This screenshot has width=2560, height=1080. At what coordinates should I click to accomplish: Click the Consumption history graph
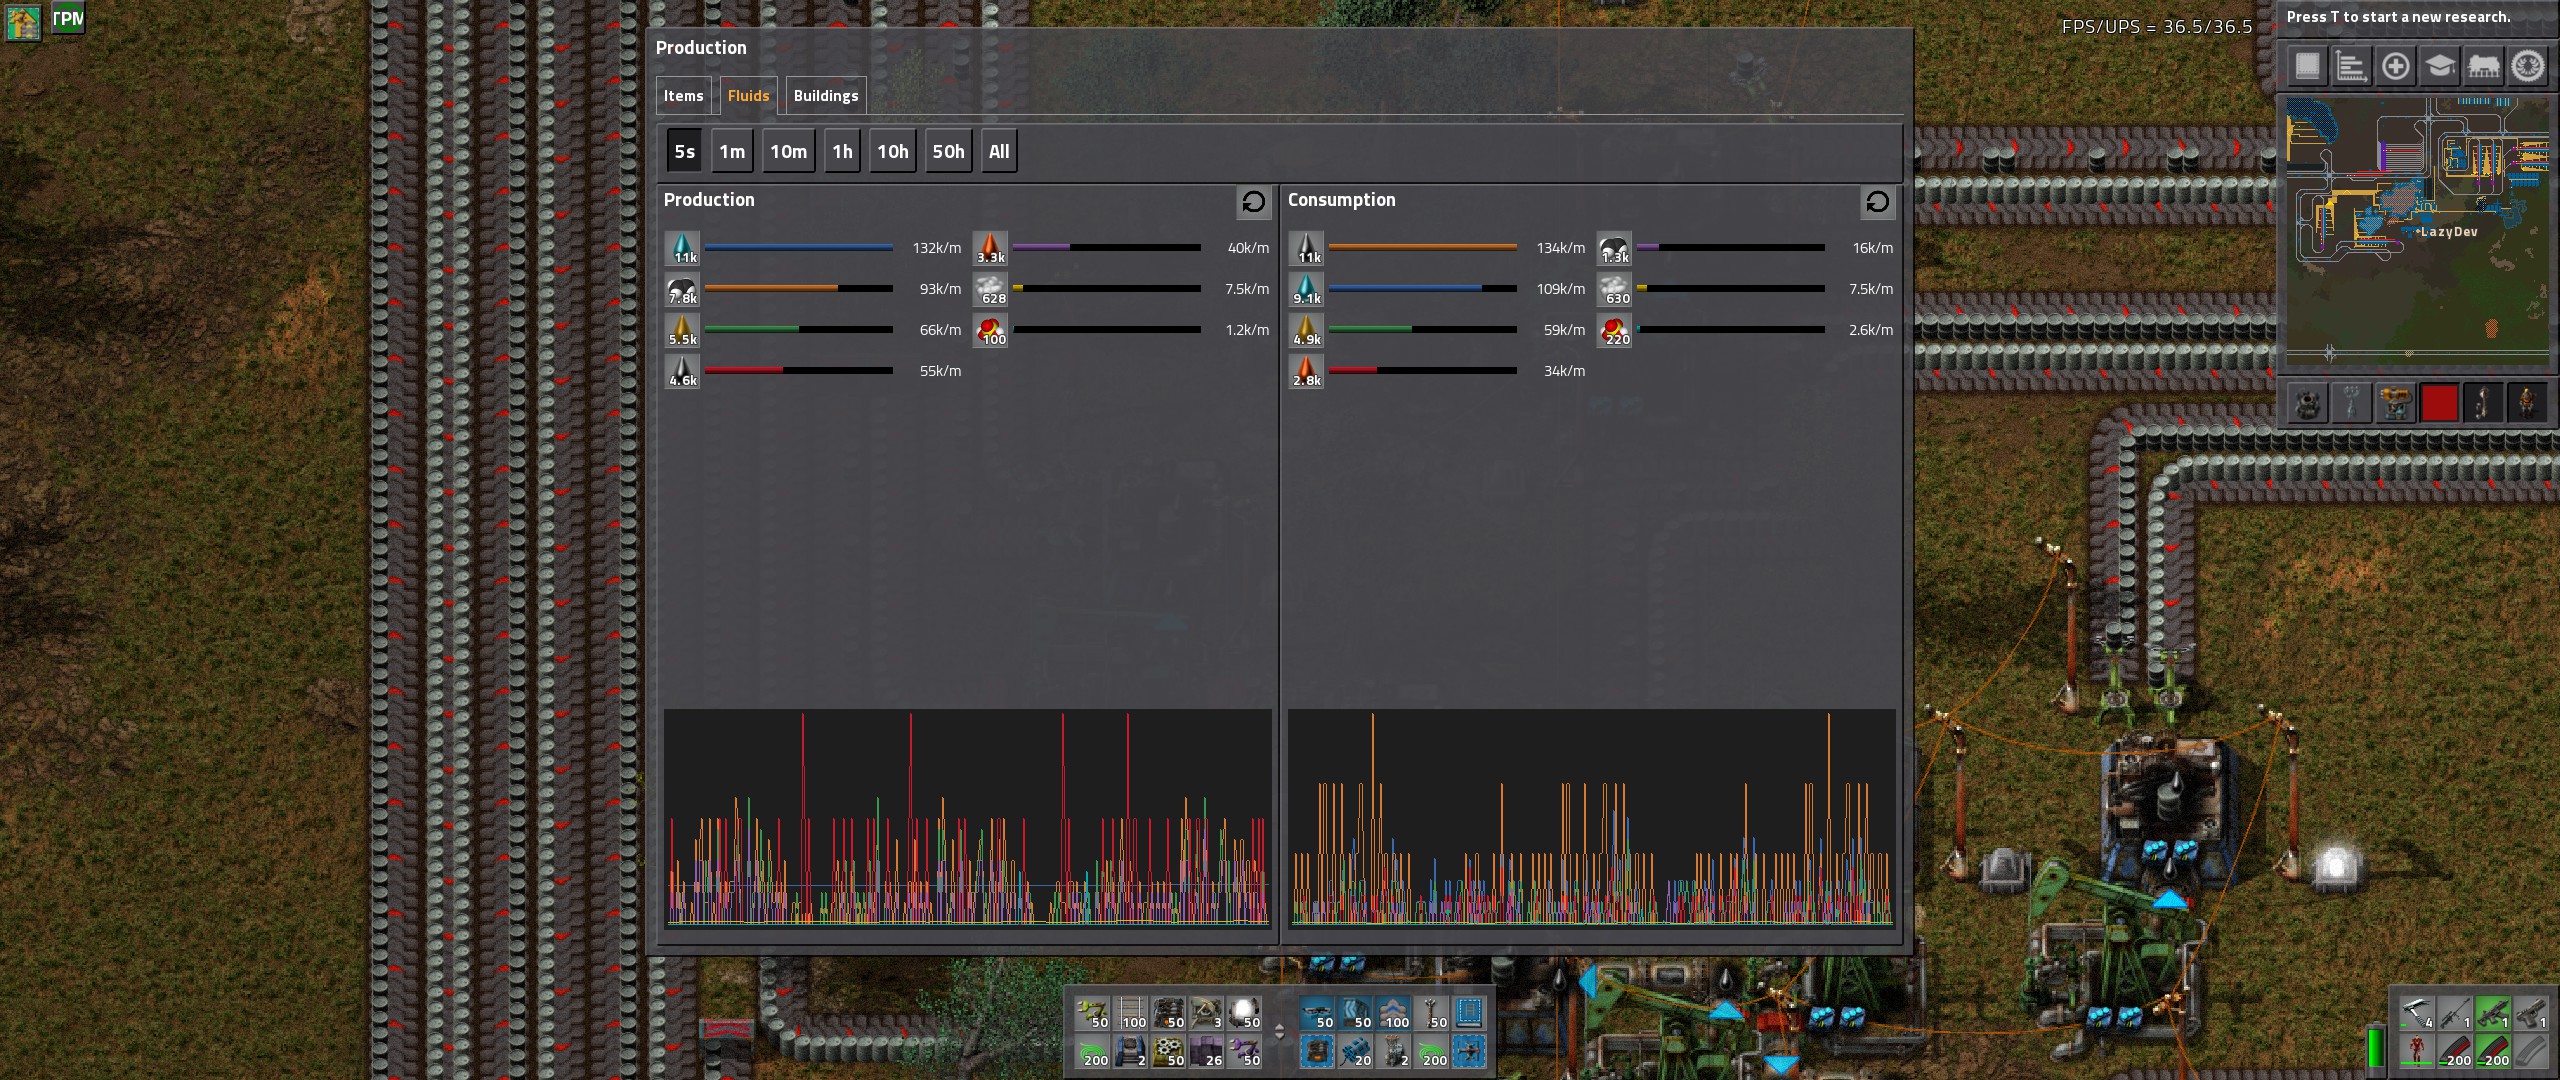point(1591,818)
